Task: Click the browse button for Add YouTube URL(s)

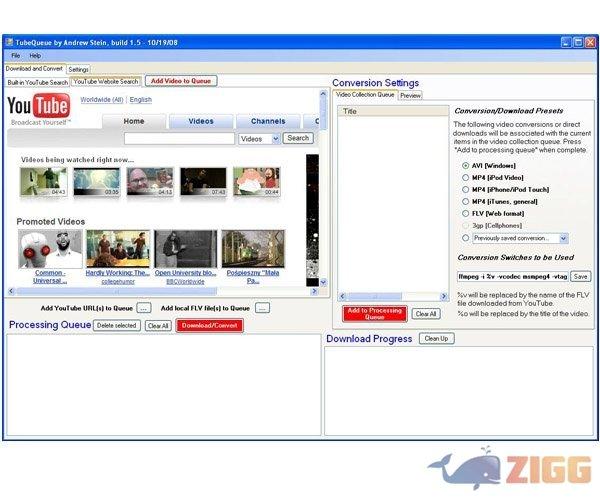Action: pos(144,308)
